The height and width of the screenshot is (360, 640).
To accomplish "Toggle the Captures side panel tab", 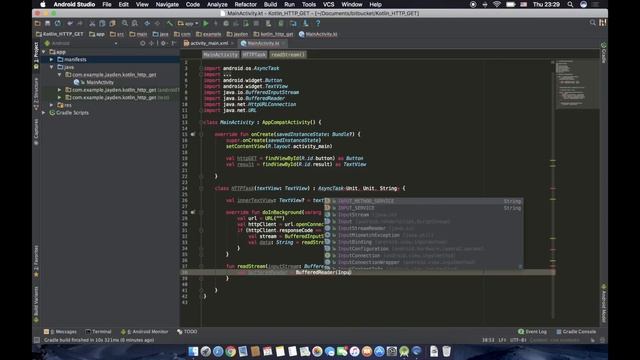I will [x=36, y=132].
